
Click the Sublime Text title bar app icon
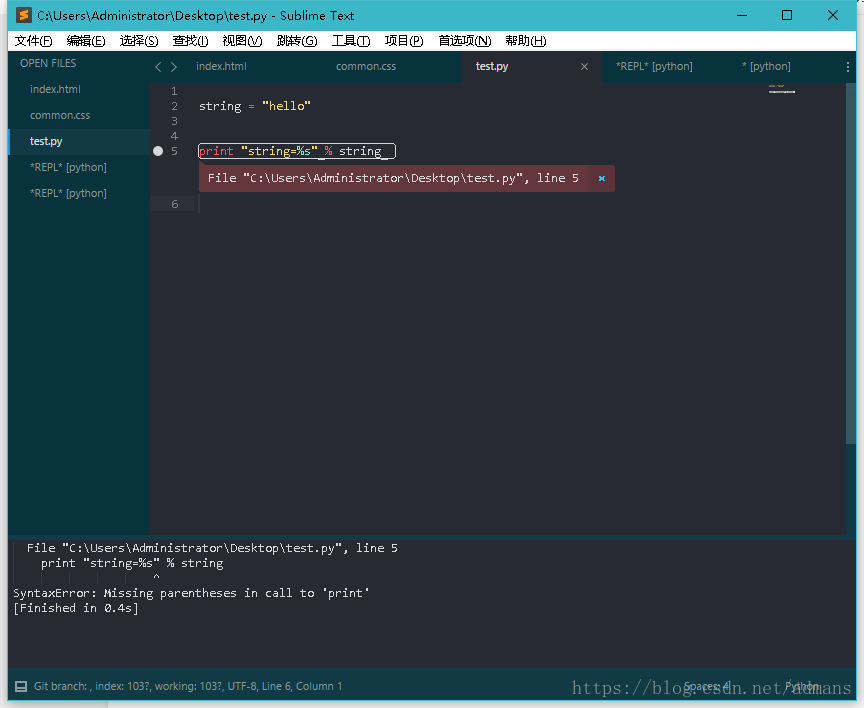coord(23,15)
